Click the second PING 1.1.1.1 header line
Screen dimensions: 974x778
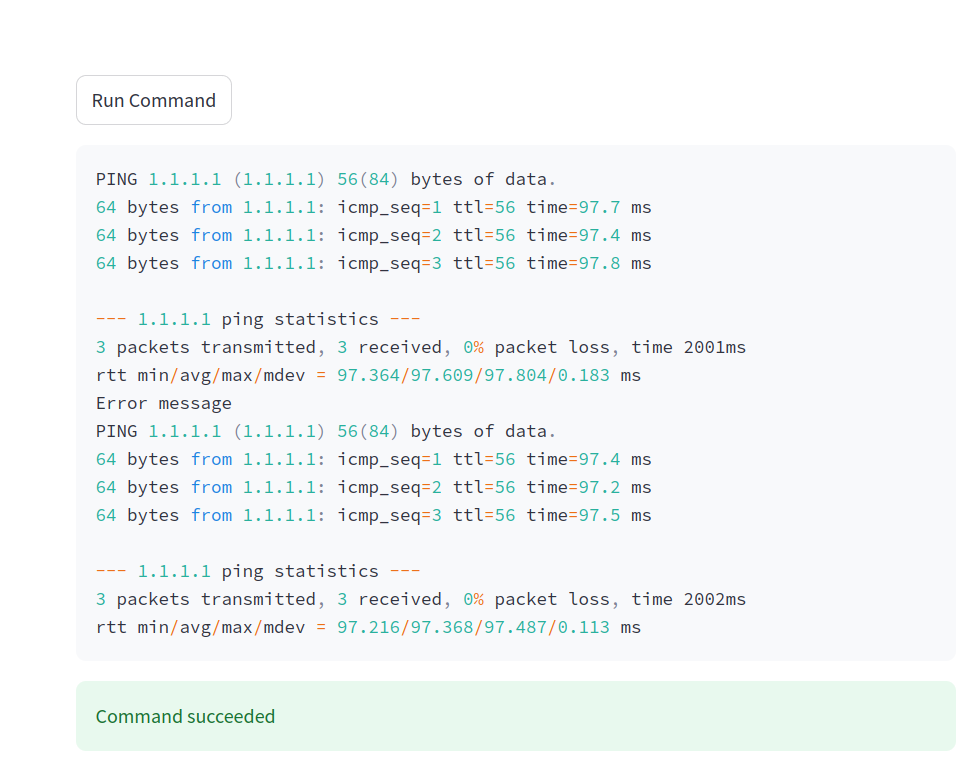pos(326,432)
